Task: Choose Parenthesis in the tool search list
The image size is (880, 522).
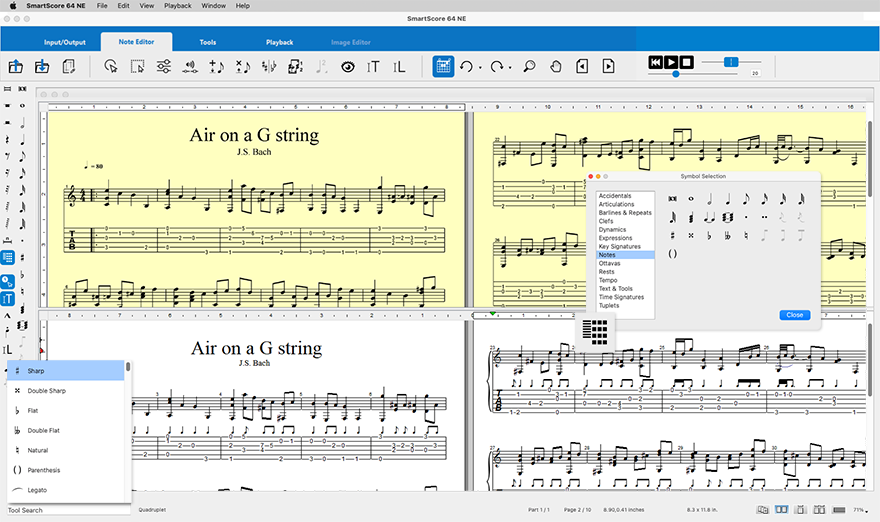Action: click(x=66, y=470)
